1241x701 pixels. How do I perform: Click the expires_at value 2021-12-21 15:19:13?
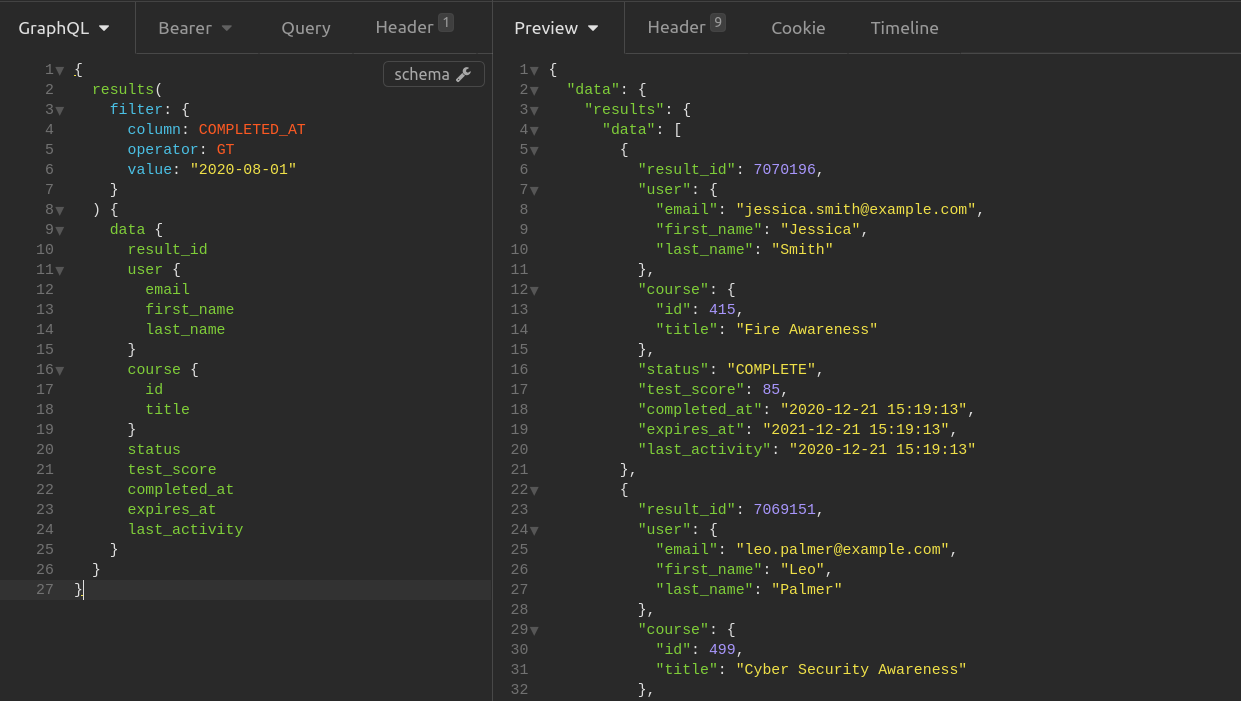(x=856, y=429)
